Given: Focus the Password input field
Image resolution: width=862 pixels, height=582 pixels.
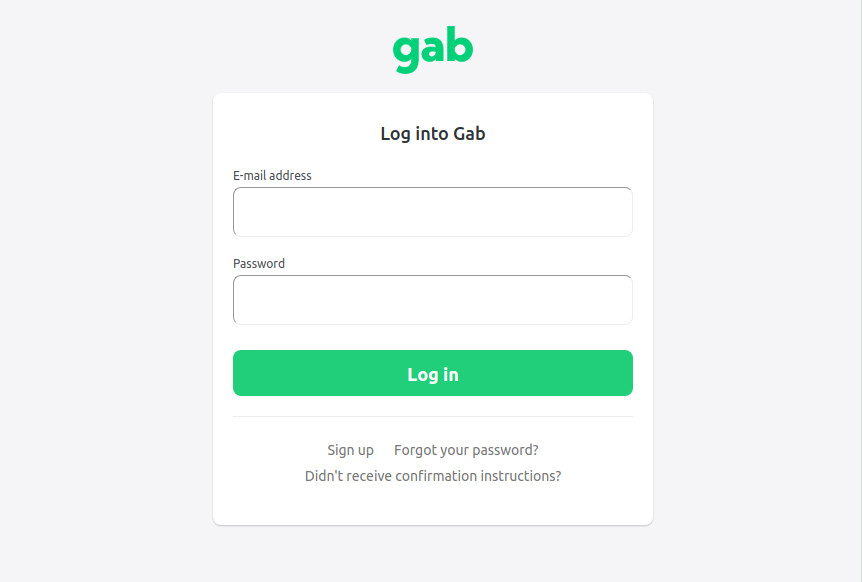Looking at the screenshot, I should point(432,300).
